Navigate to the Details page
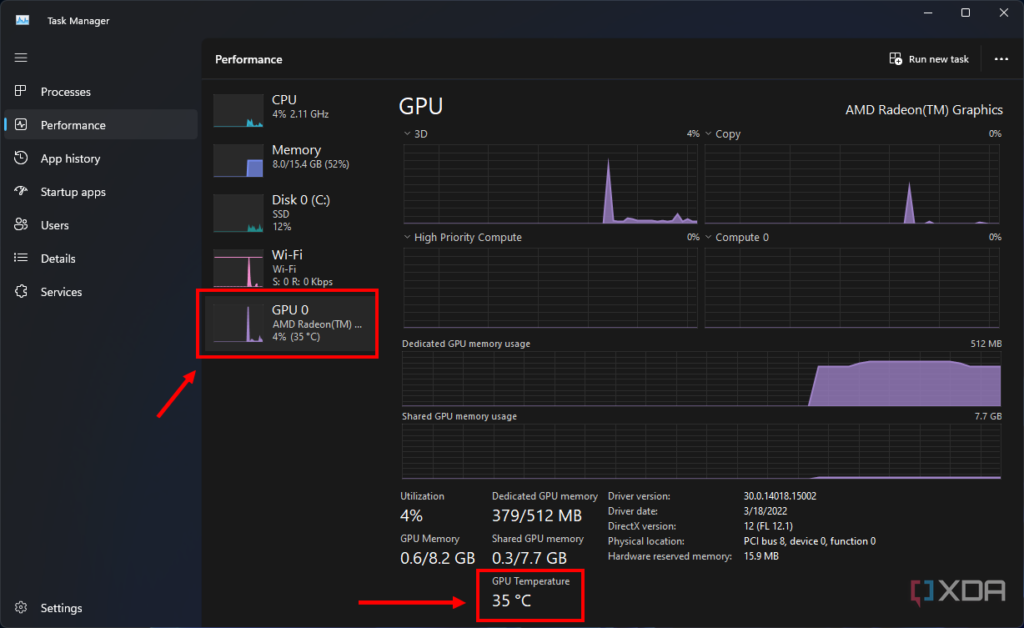Image resolution: width=1024 pixels, height=628 pixels. [58, 259]
